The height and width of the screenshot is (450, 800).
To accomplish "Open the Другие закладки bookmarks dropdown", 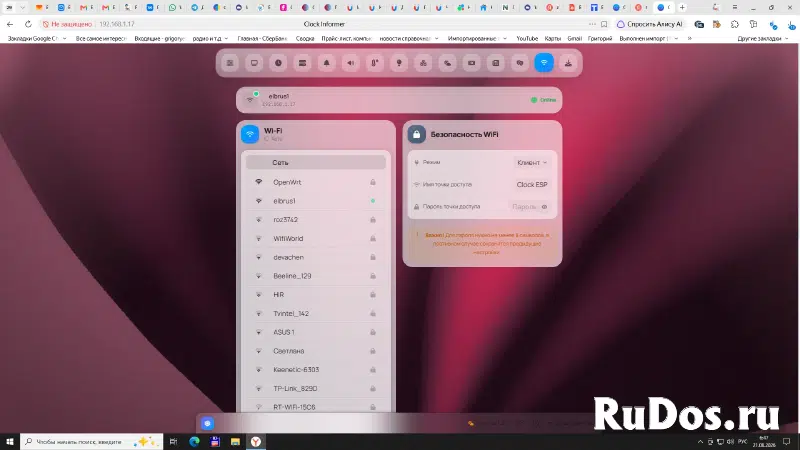I will [763, 38].
